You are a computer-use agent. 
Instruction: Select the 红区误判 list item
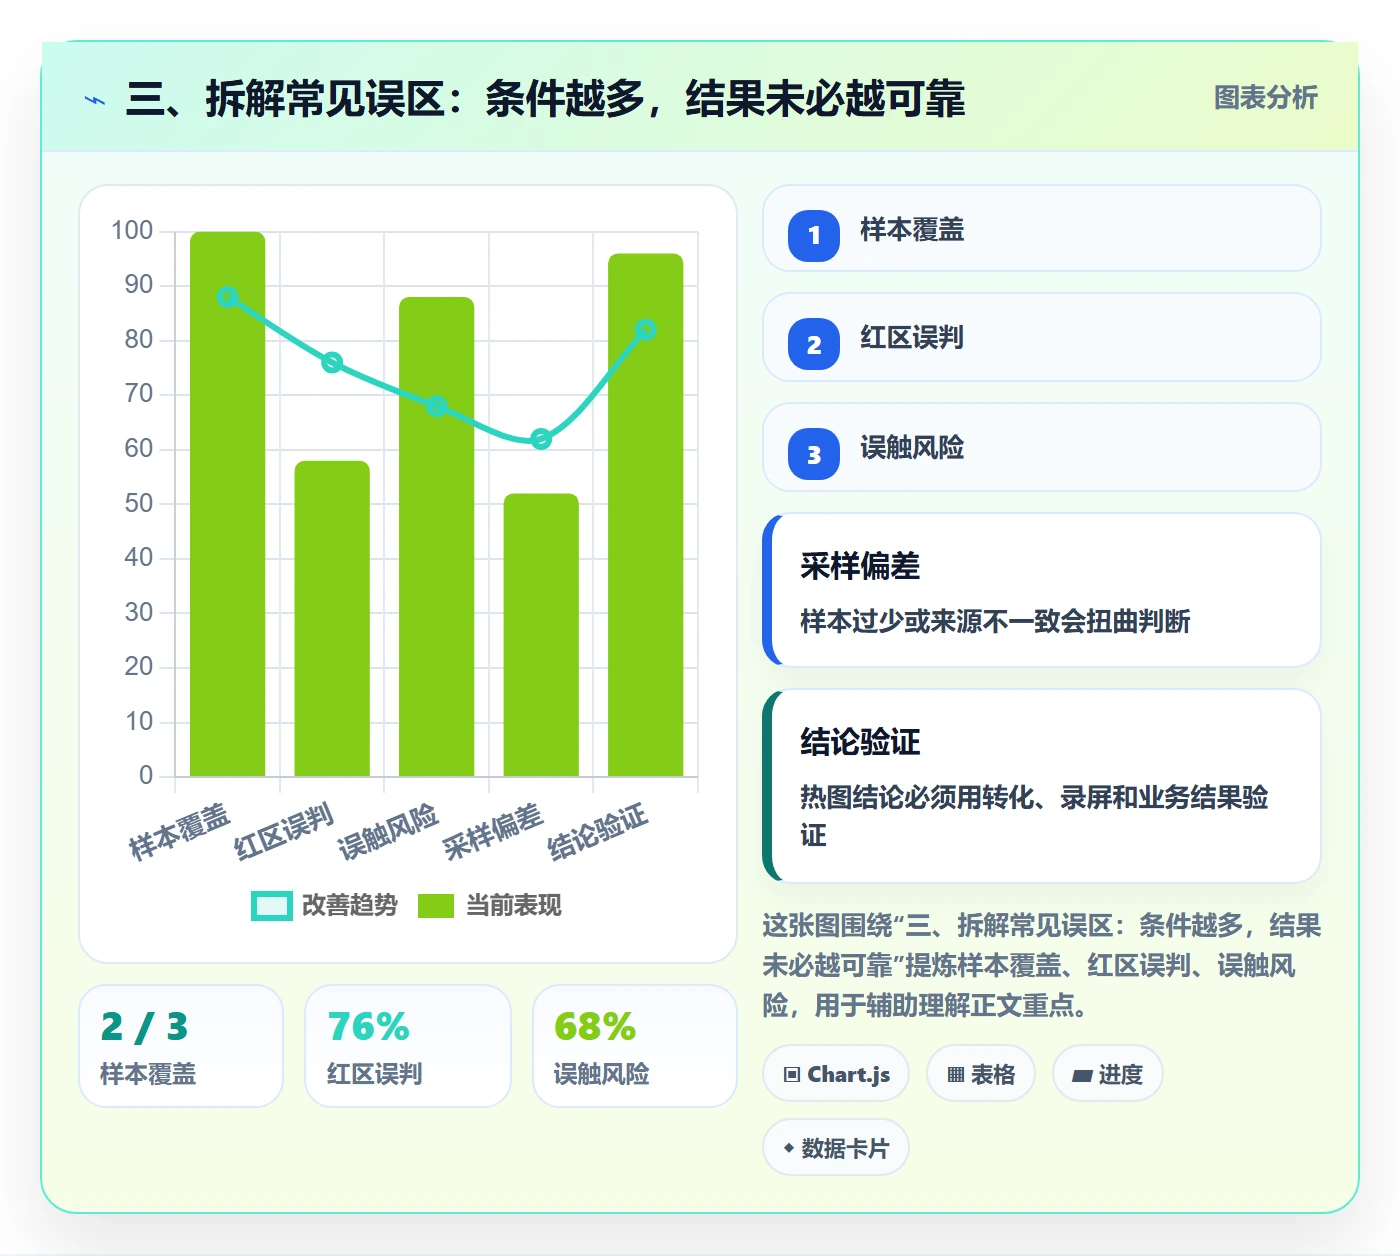1042,337
